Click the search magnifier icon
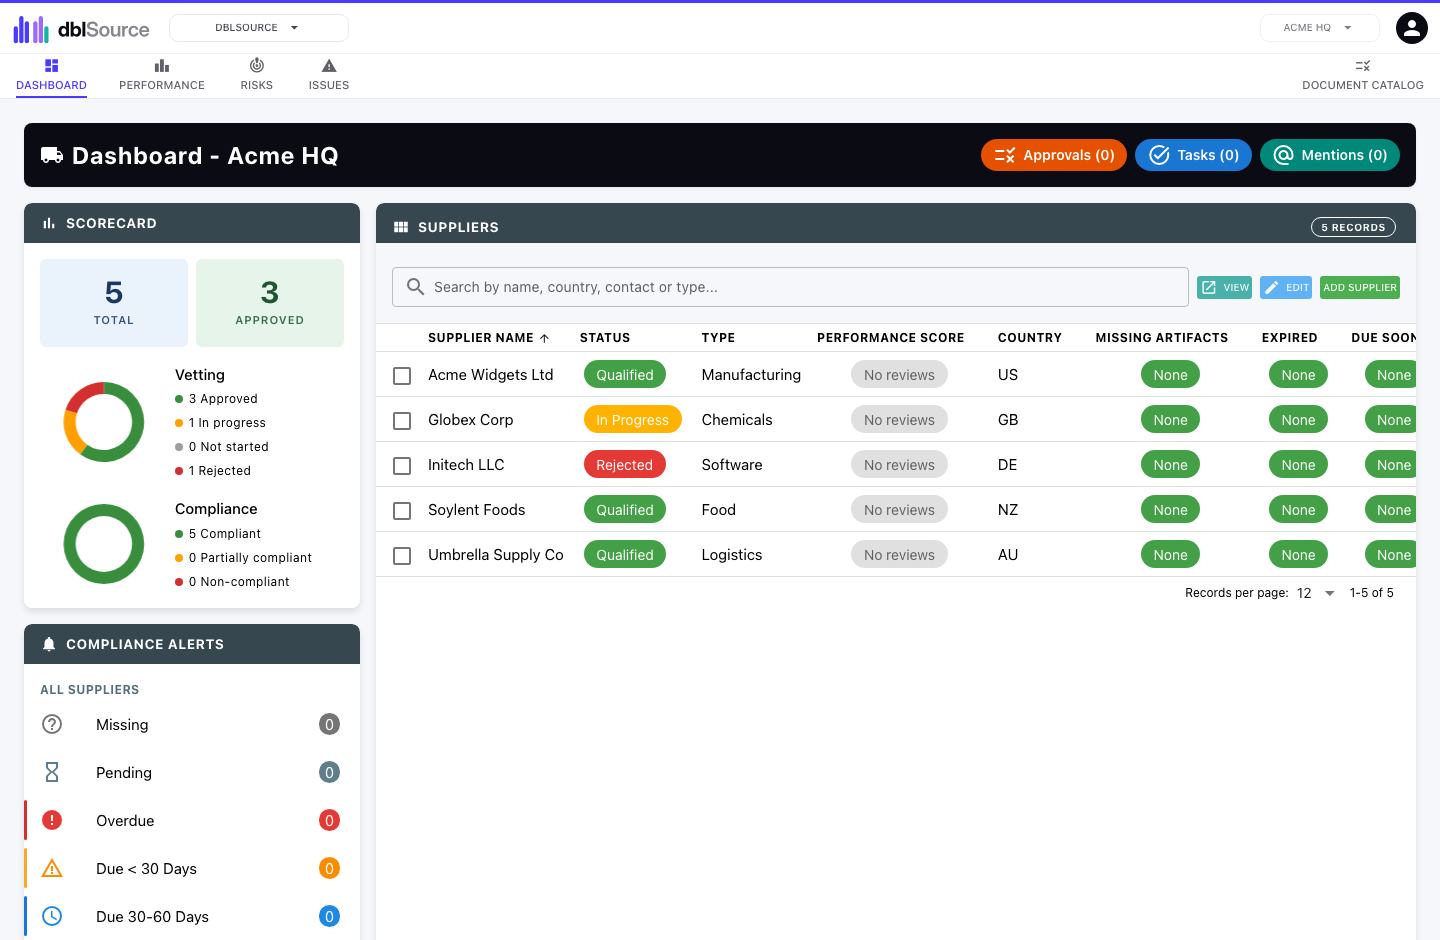Image resolution: width=1440 pixels, height=940 pixels. (x=415, y=287)
